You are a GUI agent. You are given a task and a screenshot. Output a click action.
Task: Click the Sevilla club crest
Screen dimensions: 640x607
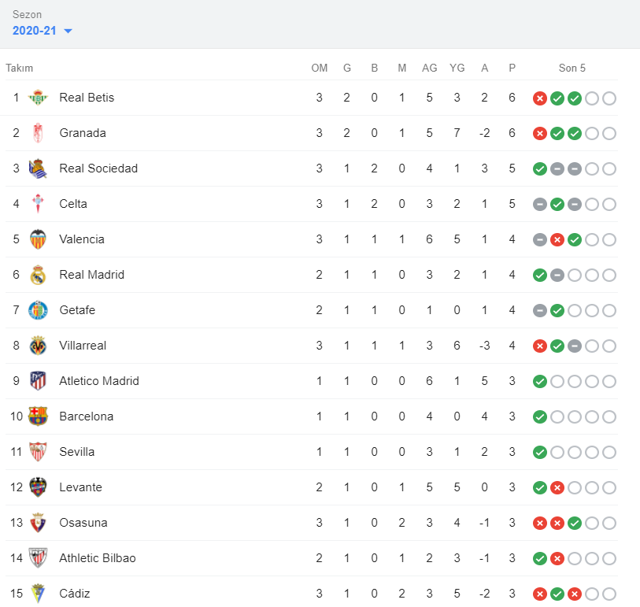pyautogui.click(x=38, y=452)
